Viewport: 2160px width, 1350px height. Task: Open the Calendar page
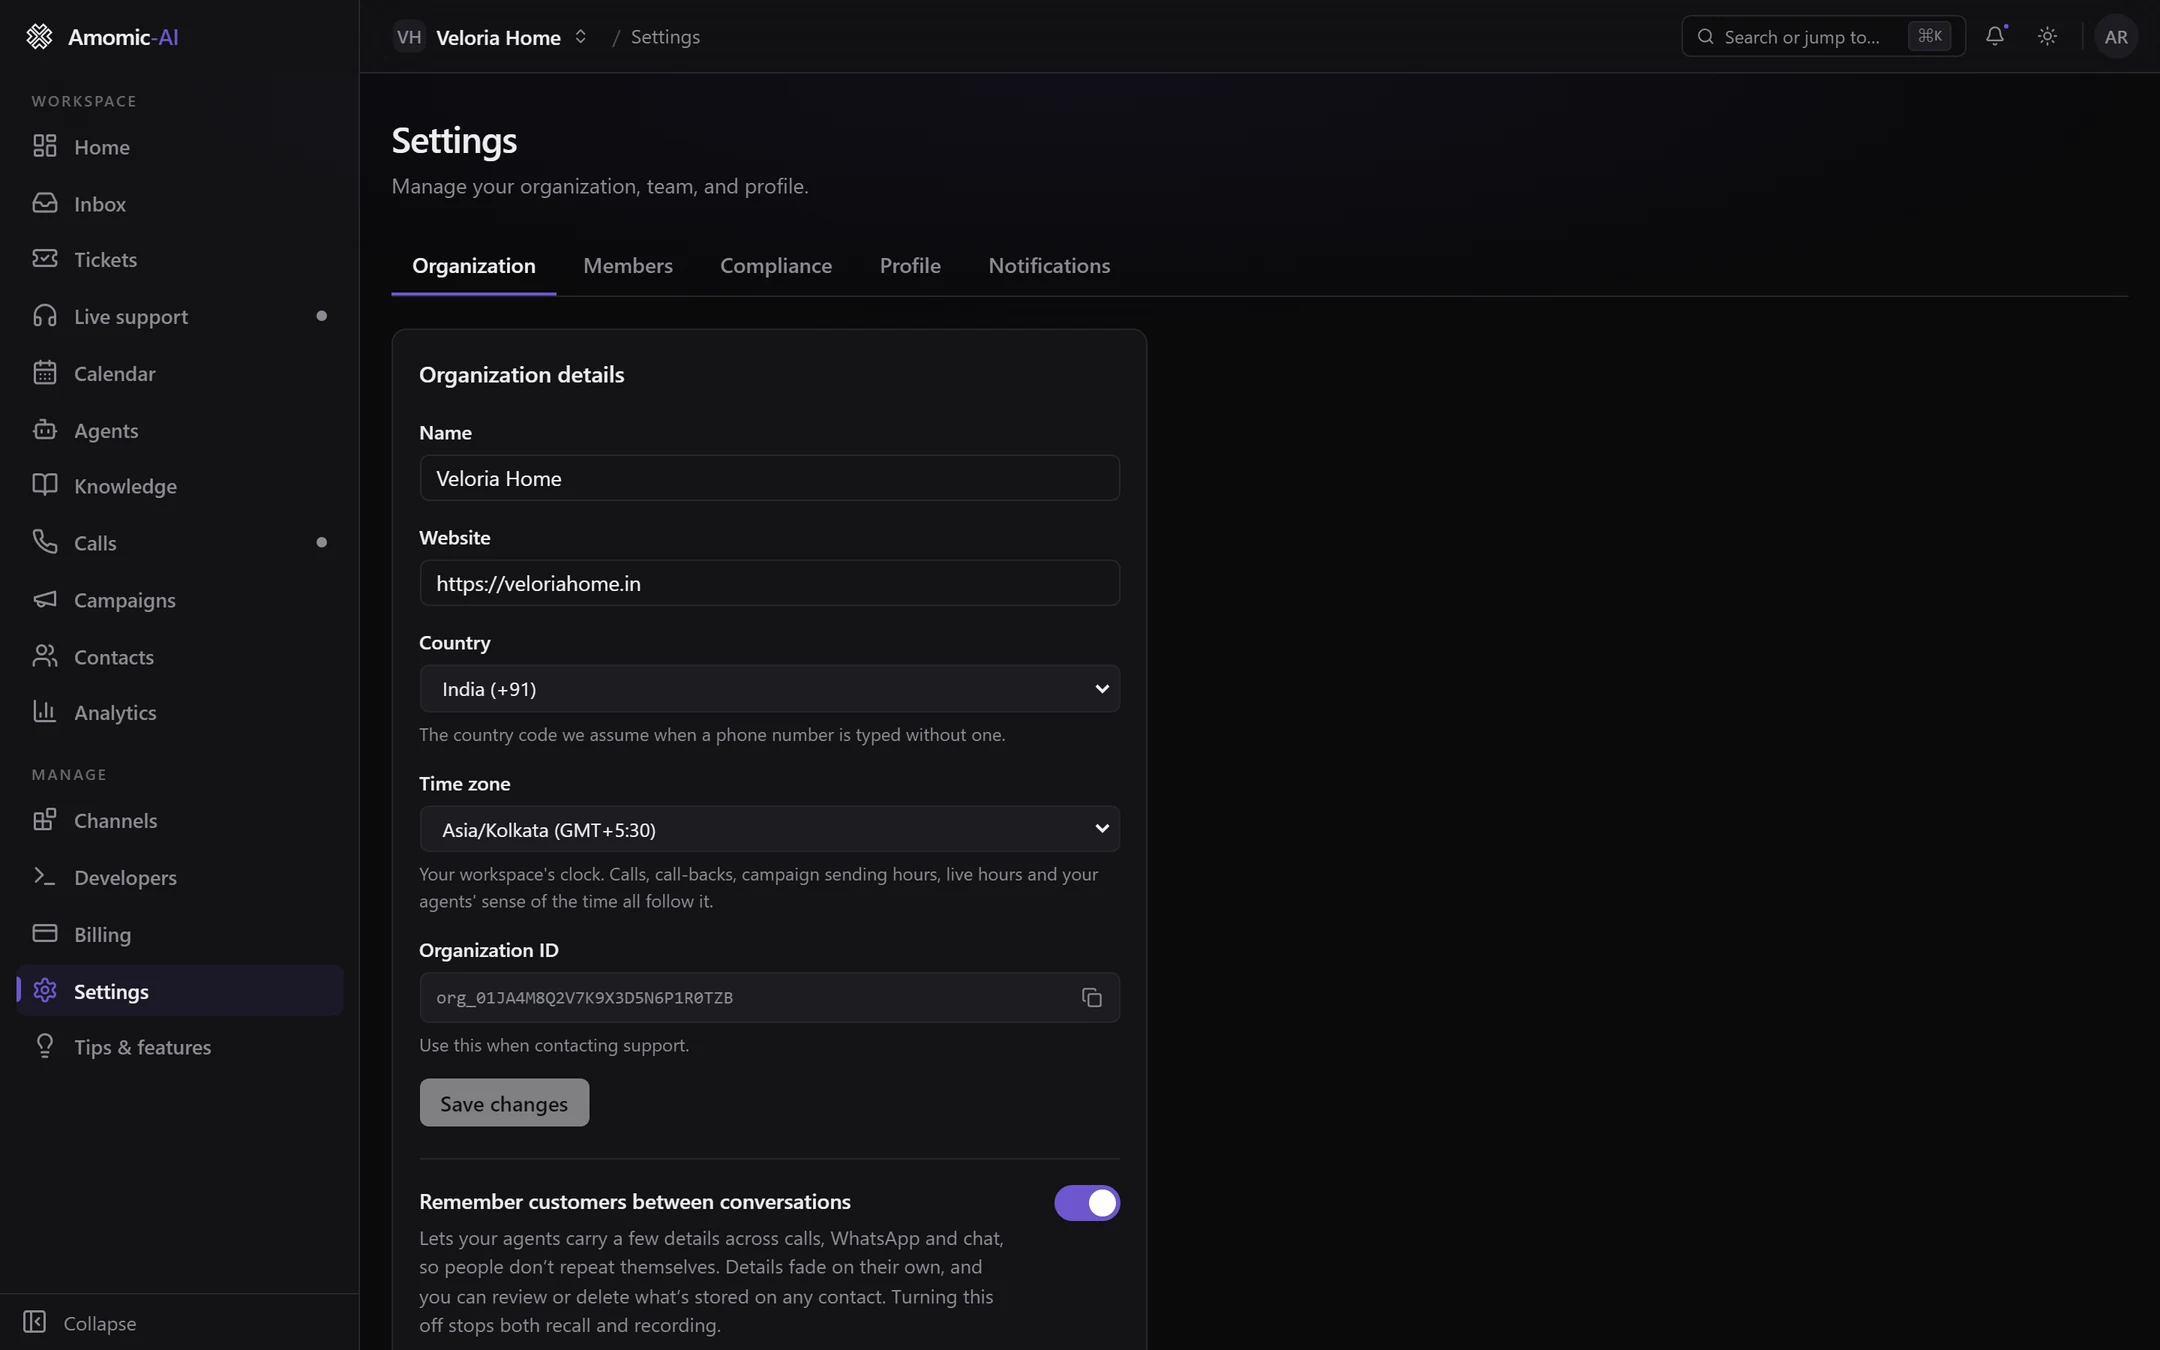tap(180, 374)
